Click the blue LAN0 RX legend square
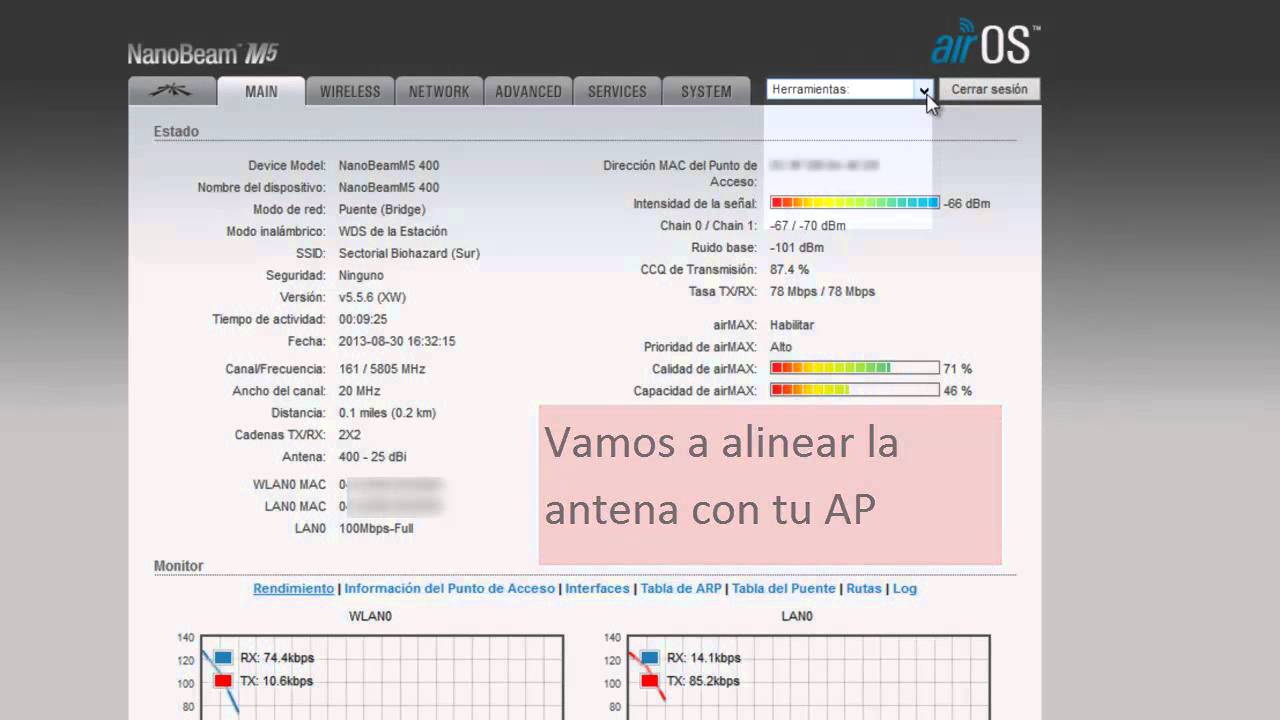This screenshot has height=720, width=1280. (650, 658)
